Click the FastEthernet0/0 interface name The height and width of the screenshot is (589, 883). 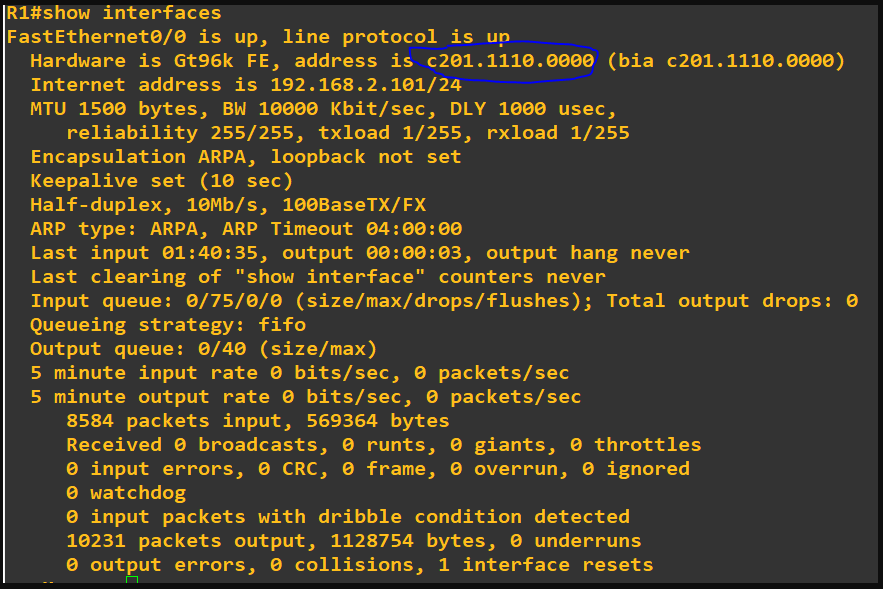(96, 37)
